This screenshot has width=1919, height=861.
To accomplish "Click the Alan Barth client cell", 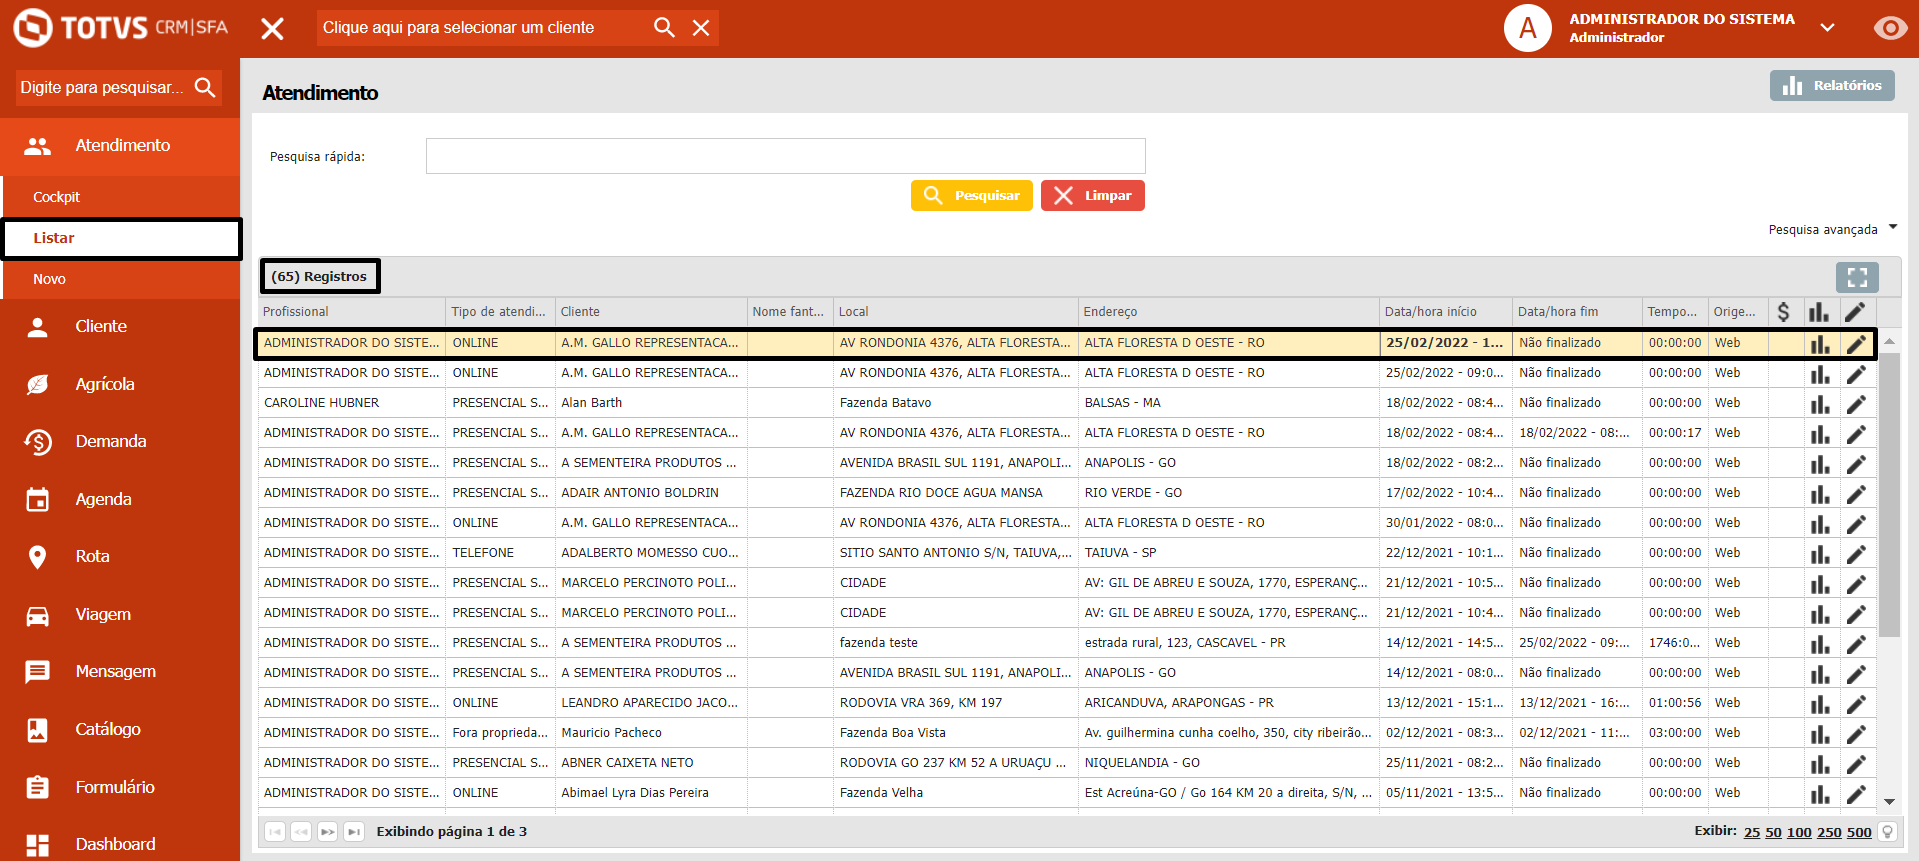I will tap(651, 403).
